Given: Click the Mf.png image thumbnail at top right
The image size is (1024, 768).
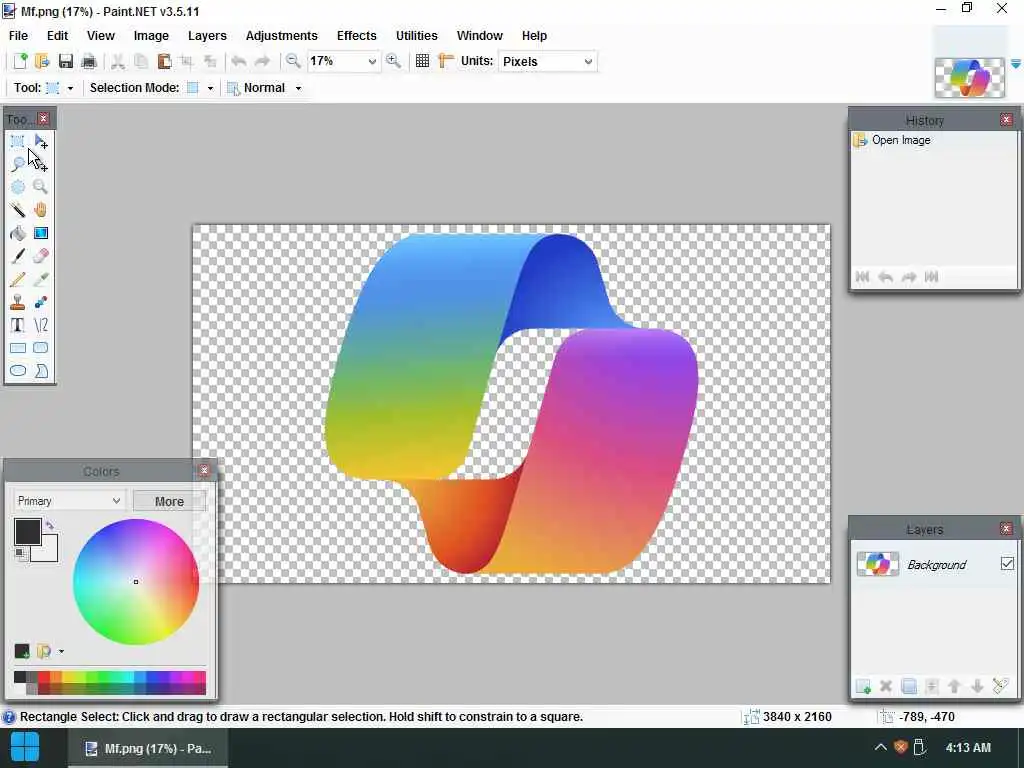Looking at the screenshot, I should pos(970,78).
